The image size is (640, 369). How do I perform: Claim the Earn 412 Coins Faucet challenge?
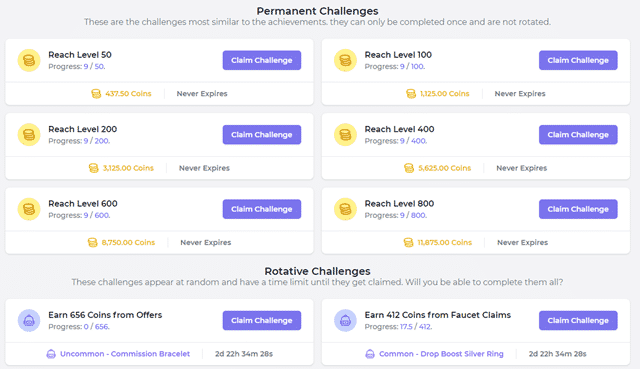(578, 320)
